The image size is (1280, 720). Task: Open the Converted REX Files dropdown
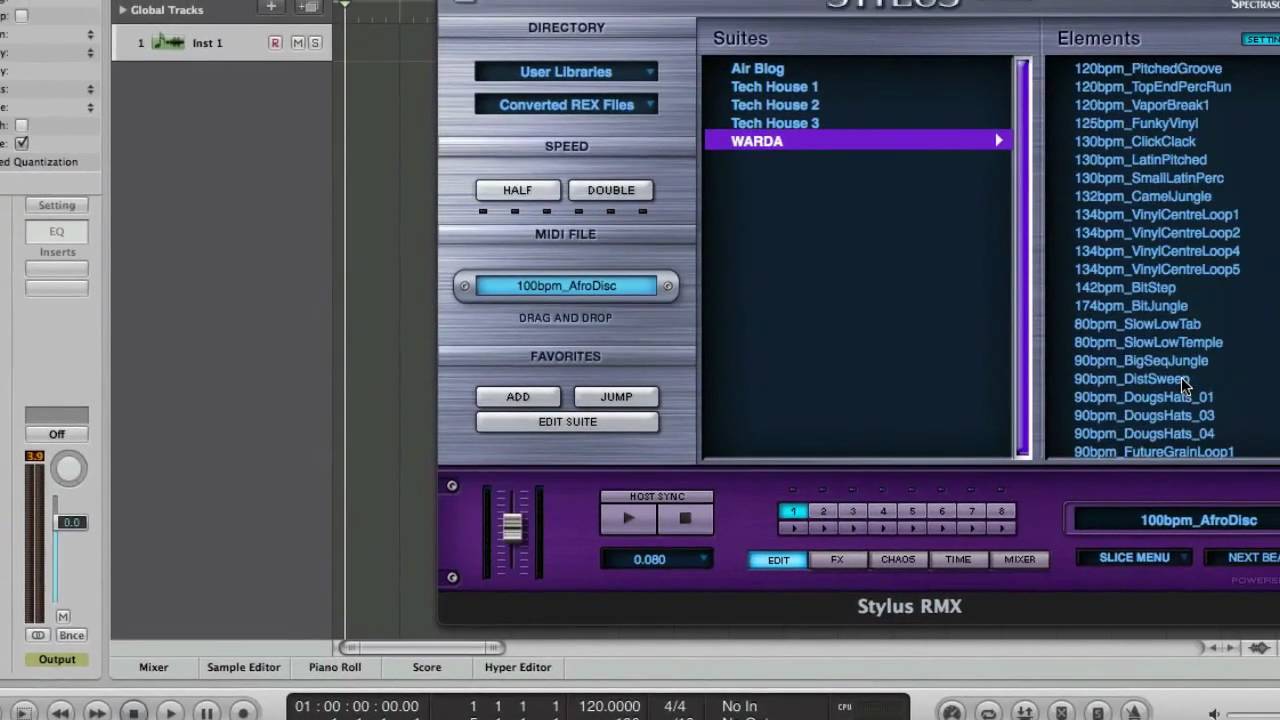point(566,104)
